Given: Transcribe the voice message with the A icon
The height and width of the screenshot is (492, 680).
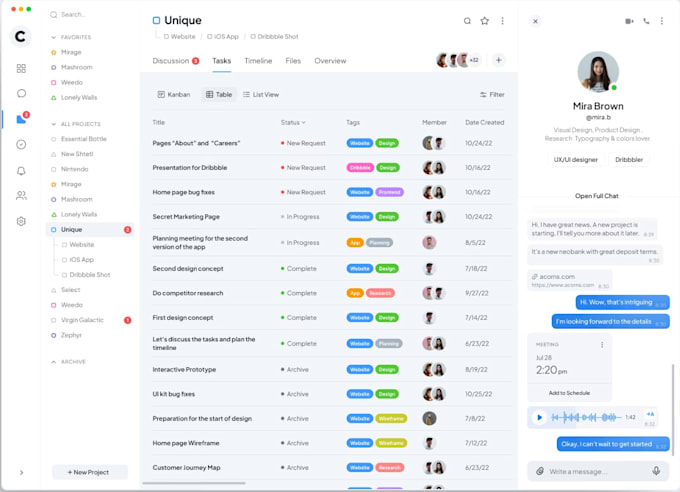Looking at the screenshot, I should click(650, 414).
